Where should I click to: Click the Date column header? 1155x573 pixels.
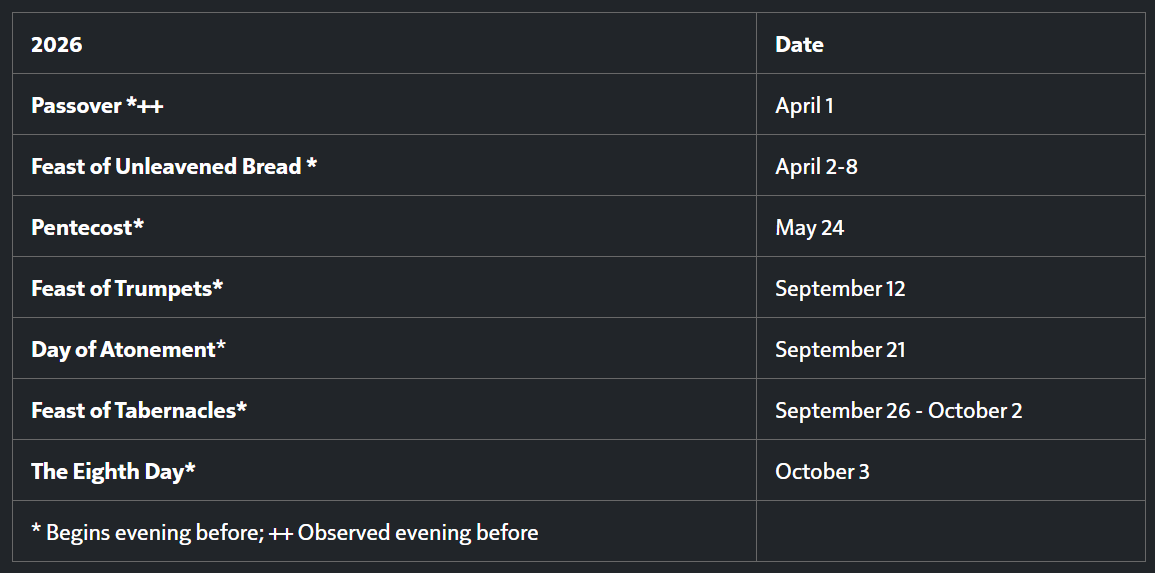tap(799, 44)
